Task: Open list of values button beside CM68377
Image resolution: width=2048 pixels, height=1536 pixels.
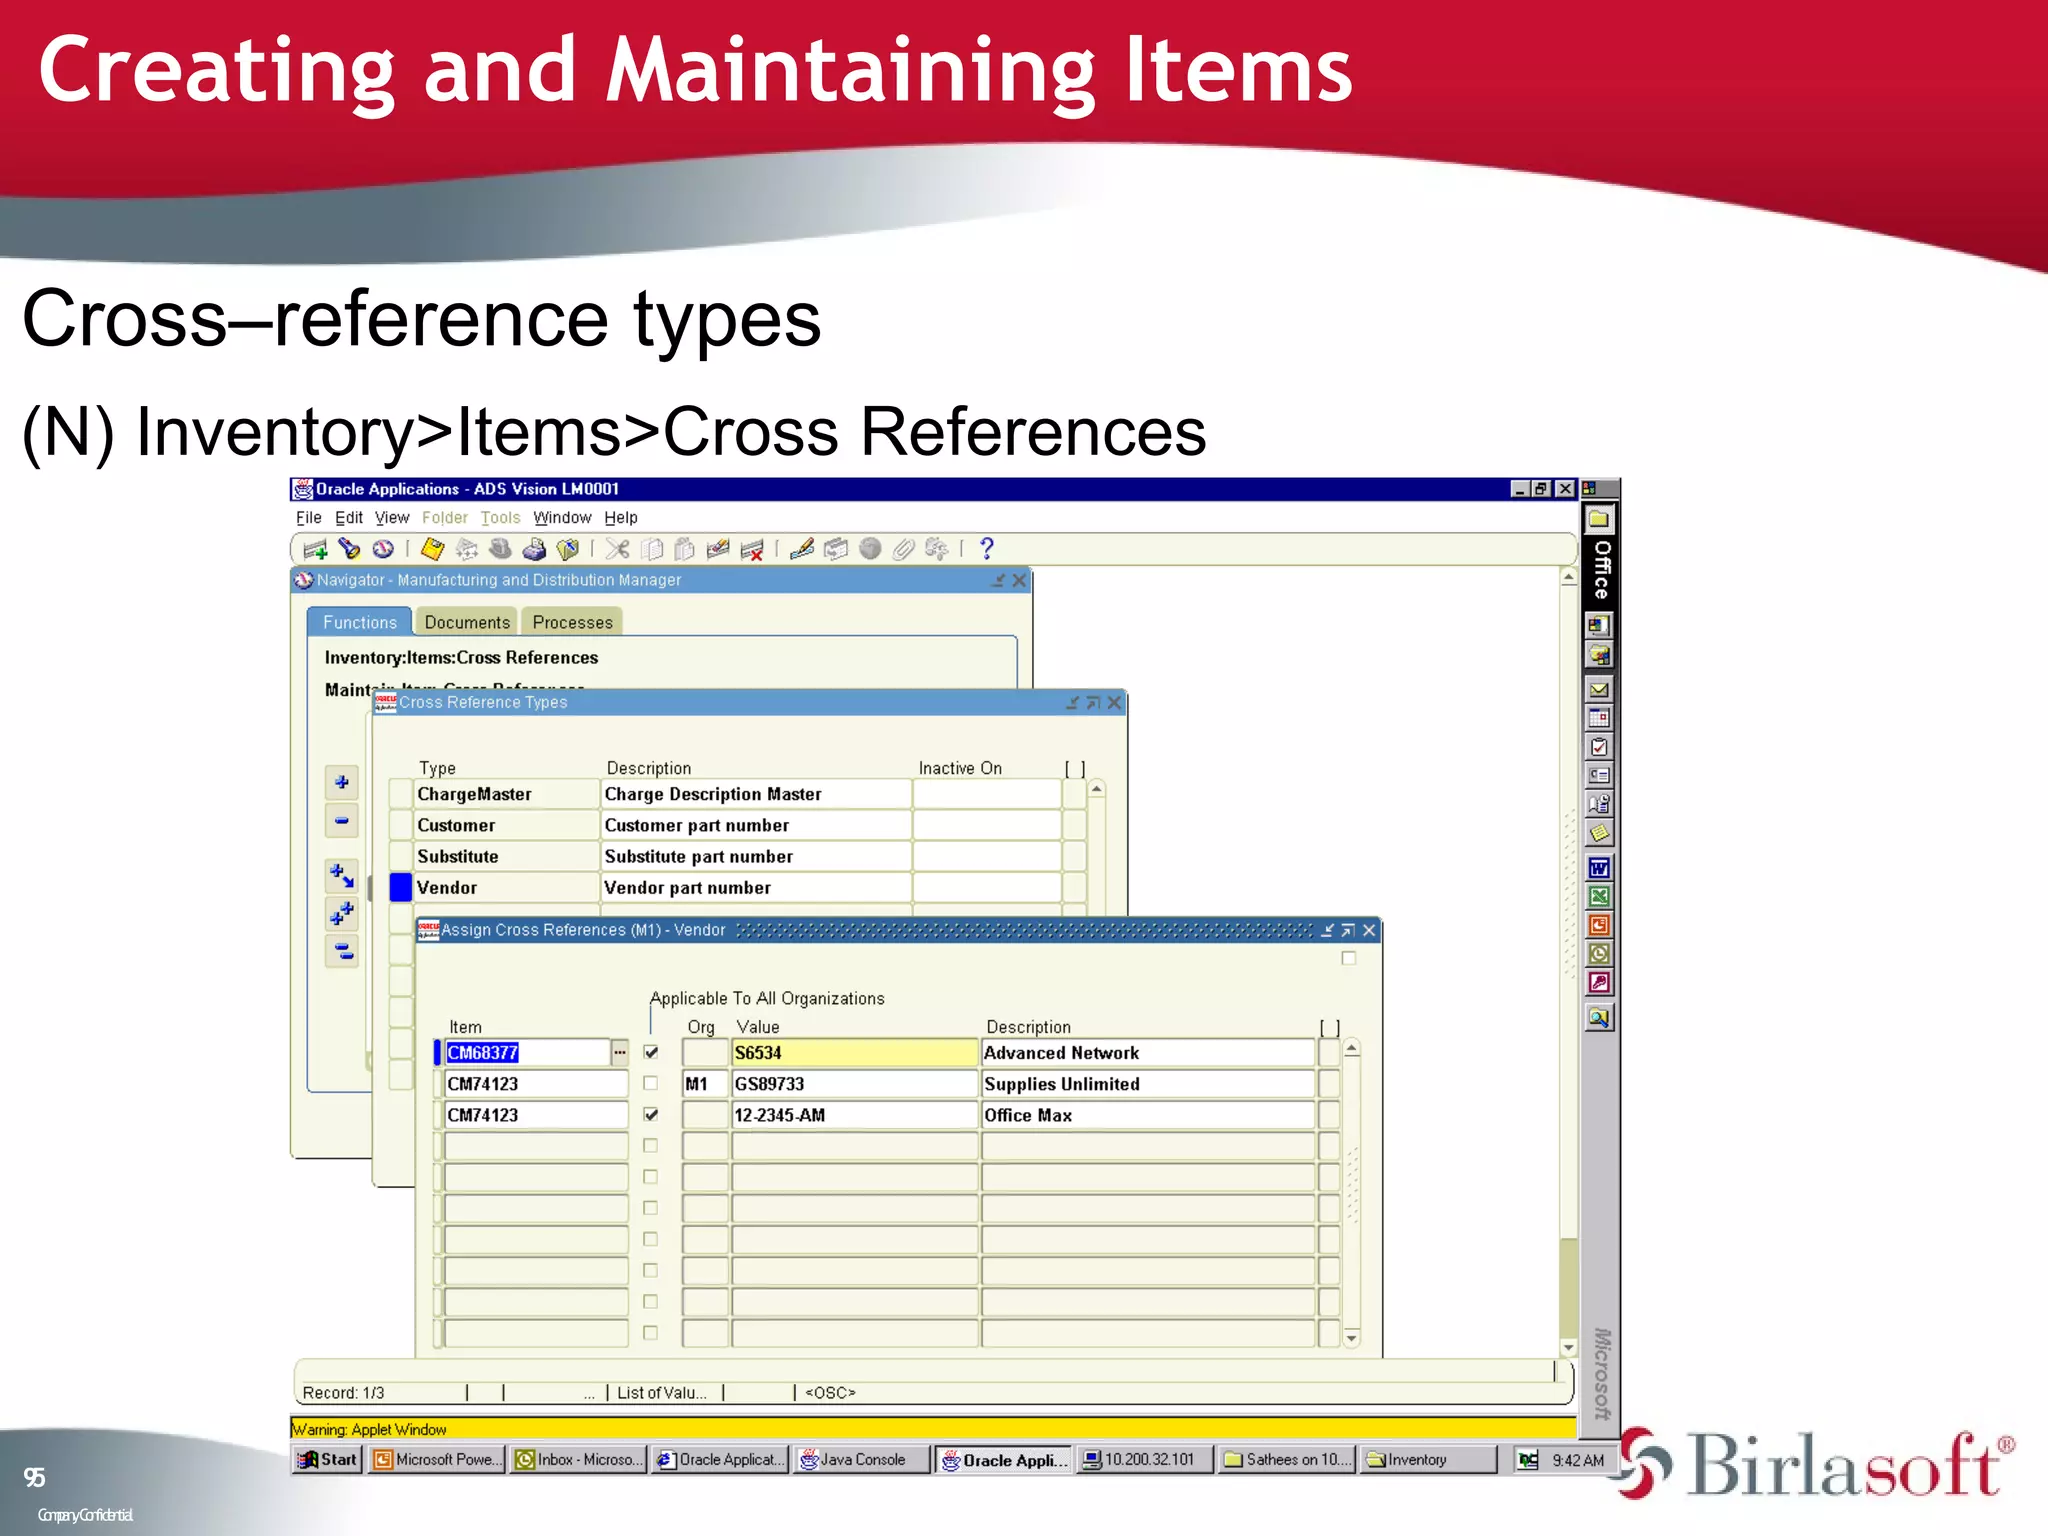Action: [x=620, y=1052]
